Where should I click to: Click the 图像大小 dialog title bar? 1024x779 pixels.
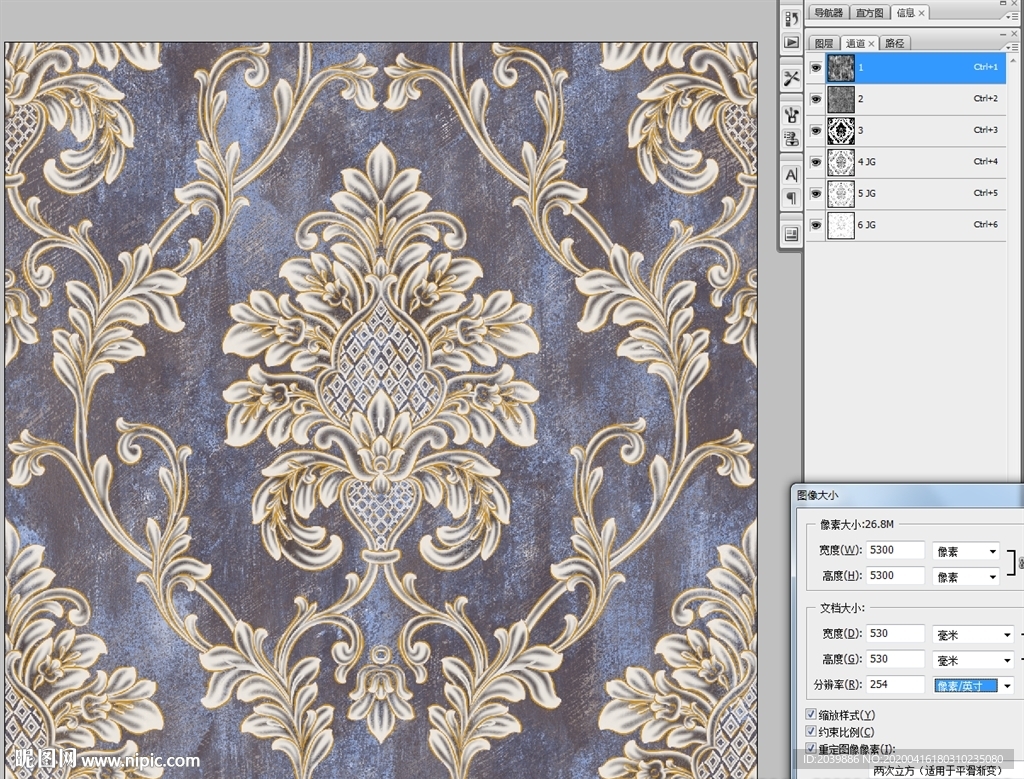click(908, 495)
